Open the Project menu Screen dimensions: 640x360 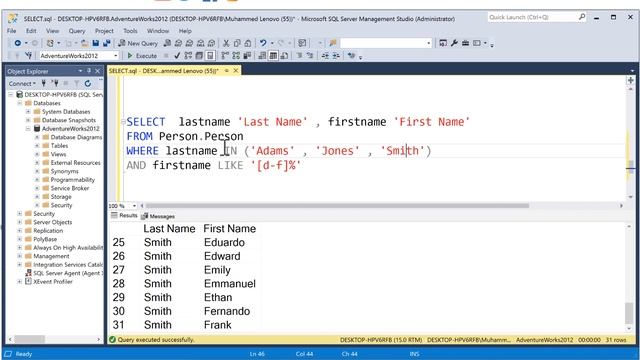point(104,31)
